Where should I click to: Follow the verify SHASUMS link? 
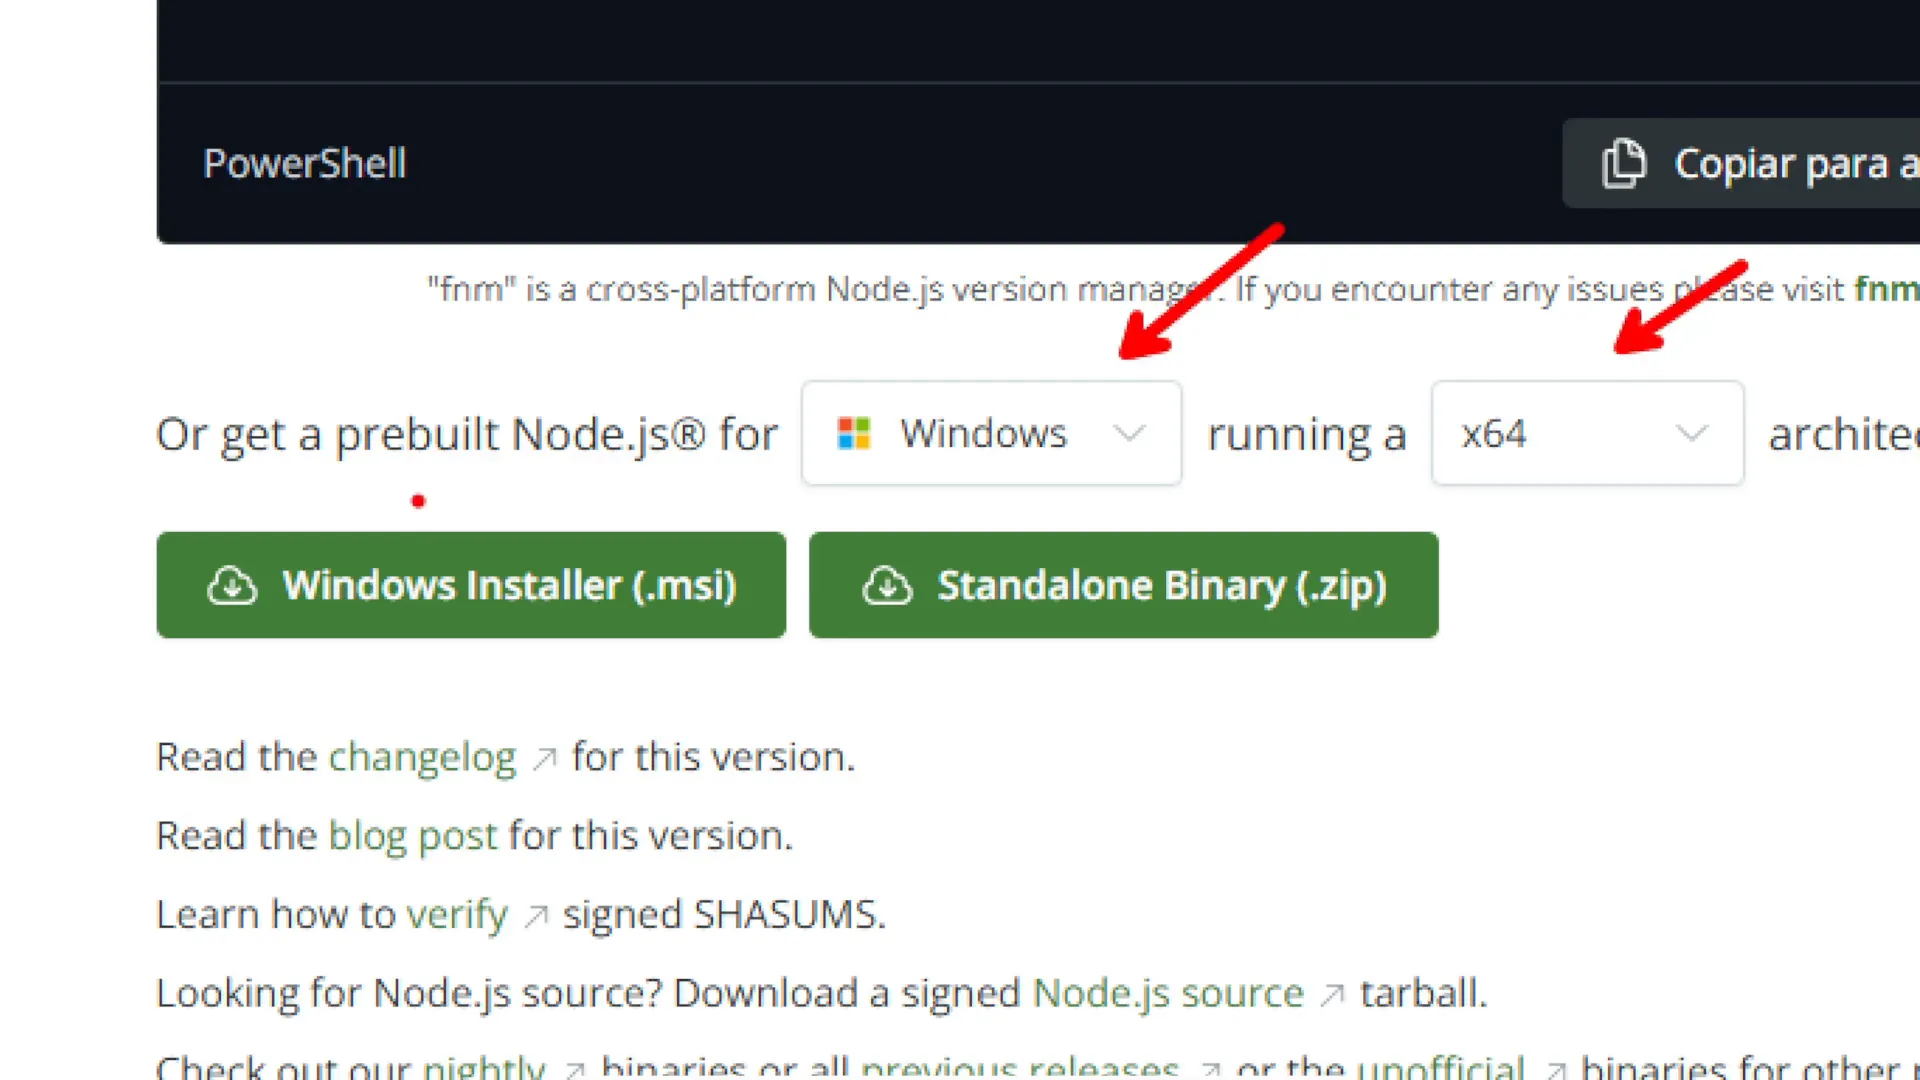pos(457,915)
